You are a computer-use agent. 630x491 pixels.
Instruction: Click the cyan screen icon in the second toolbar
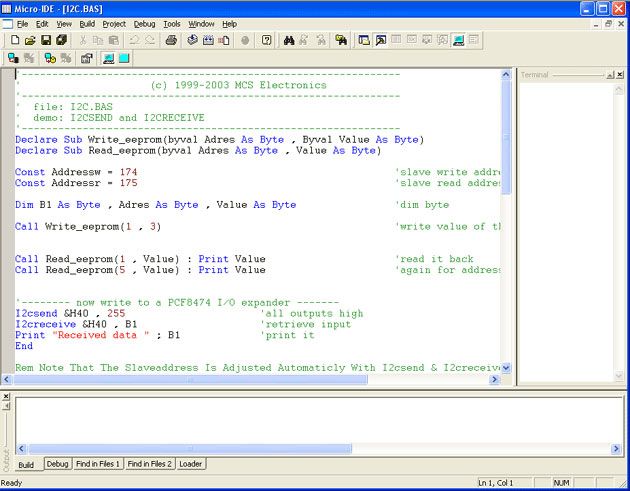click(x=124, y=58)
